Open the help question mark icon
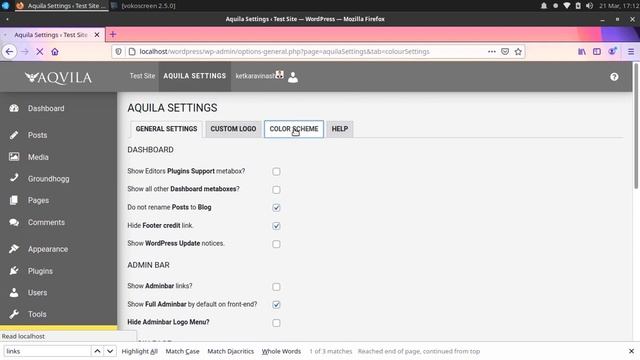 tap(614, 77)
